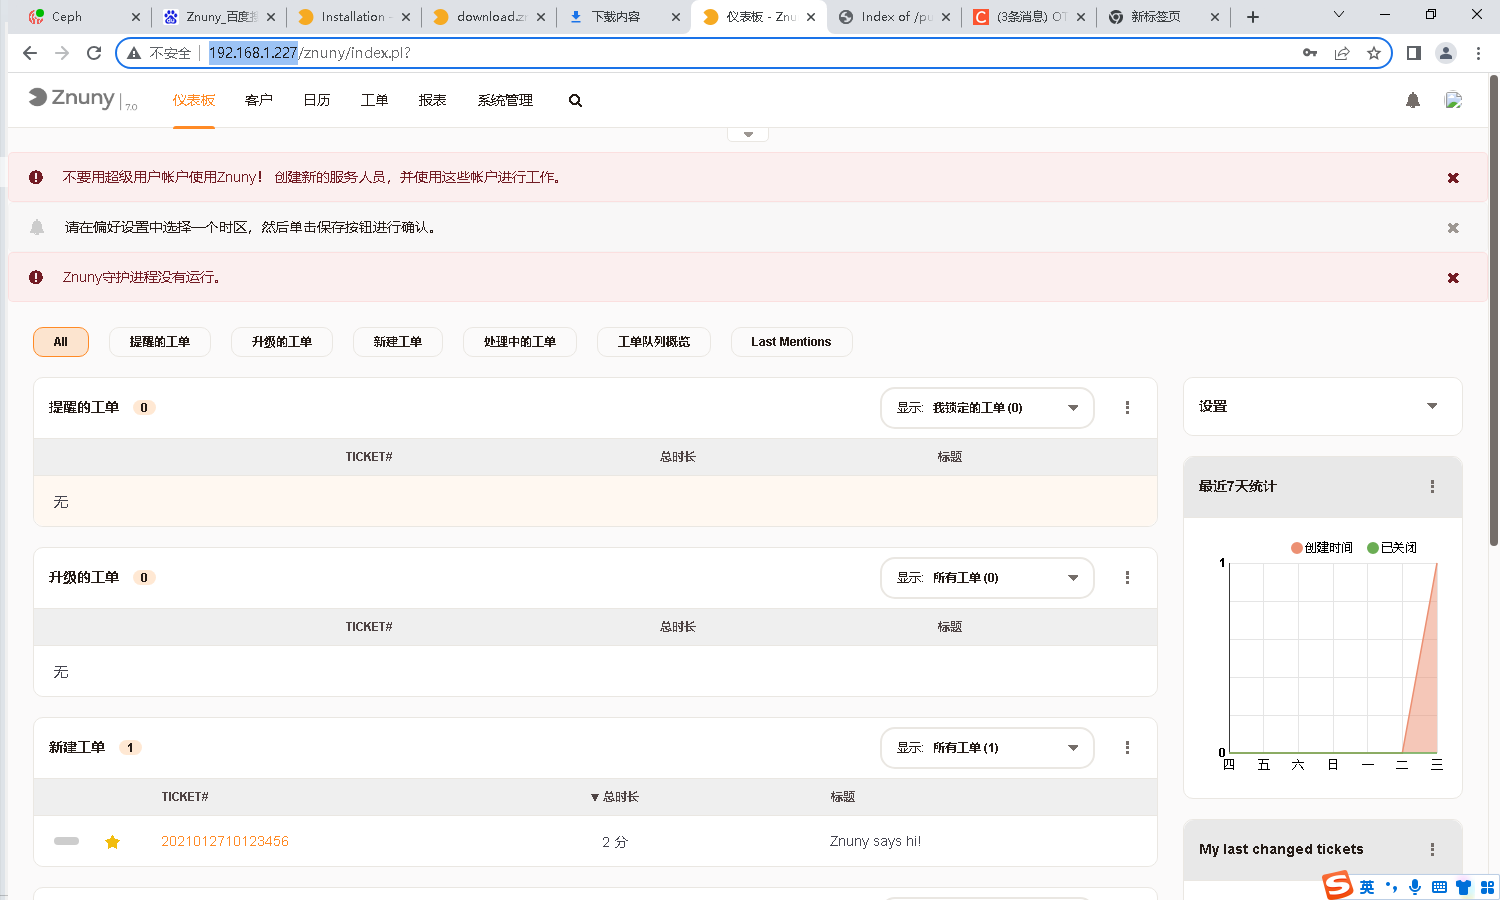Open ticket 2021012710123456 link
Viewport: 1500px width, 900px height.
(225, 842)
